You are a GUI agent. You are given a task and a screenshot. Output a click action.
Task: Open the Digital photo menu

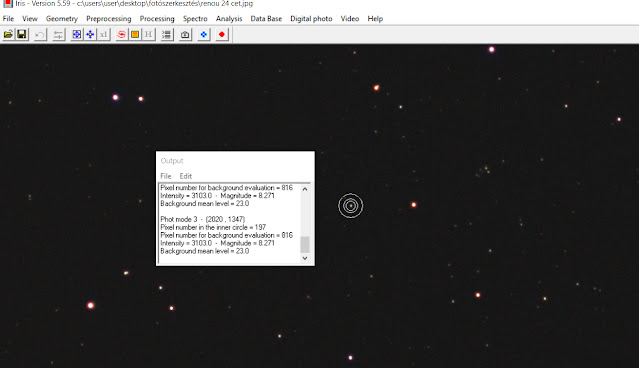coord(311,19)
